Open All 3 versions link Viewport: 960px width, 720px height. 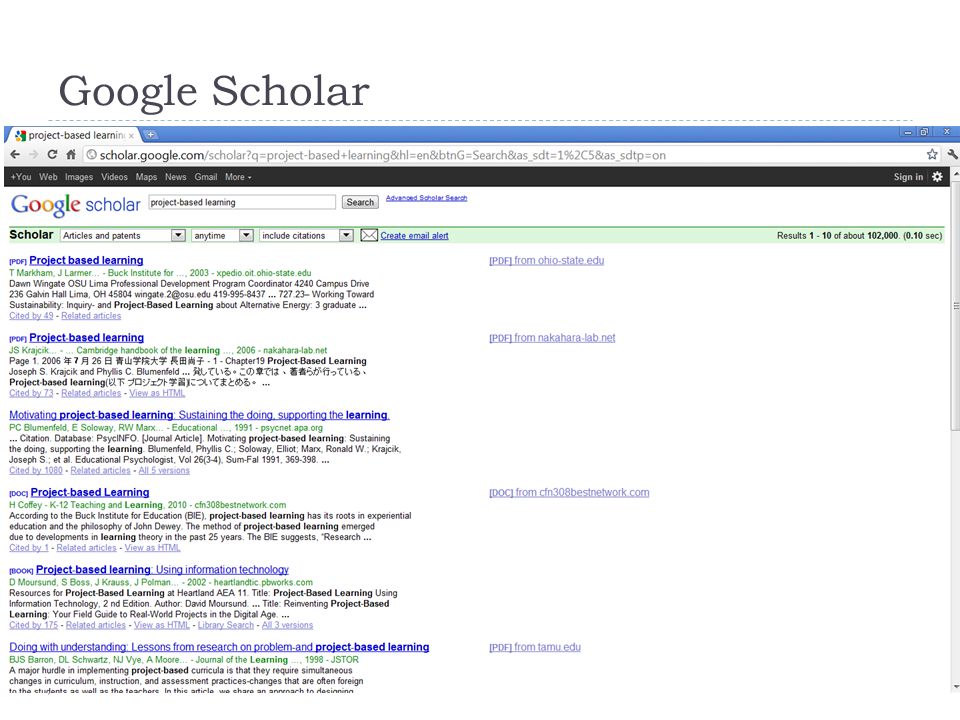point(287,625)
